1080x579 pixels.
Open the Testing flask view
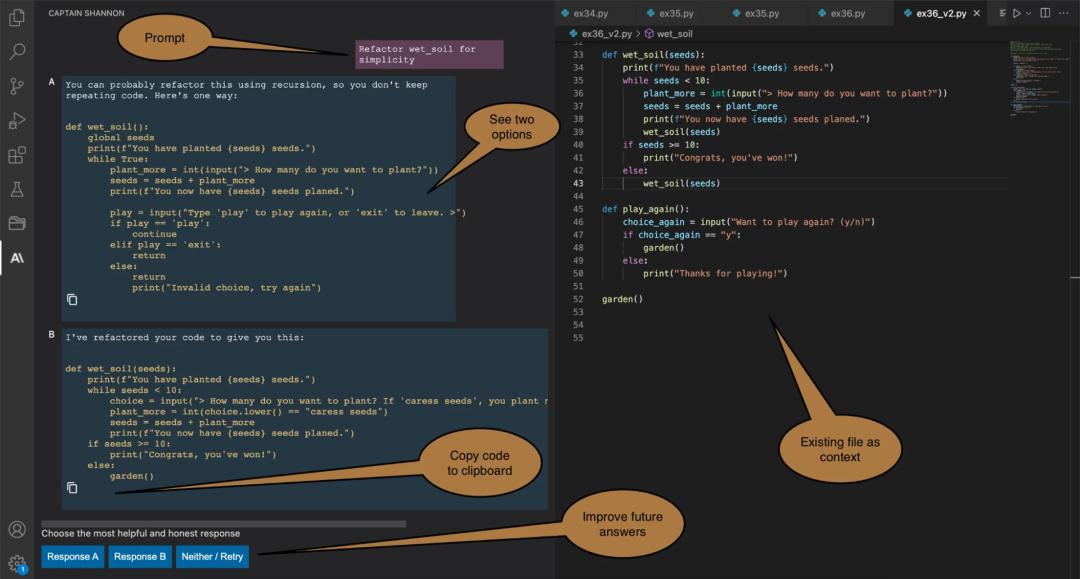point(17,189)
